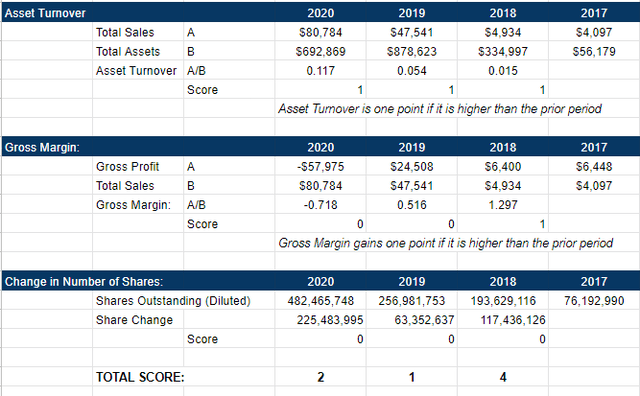Select 2020 diluted shares 482,465,748
Viewport: 640px width, 396px height.
[320, 301]
